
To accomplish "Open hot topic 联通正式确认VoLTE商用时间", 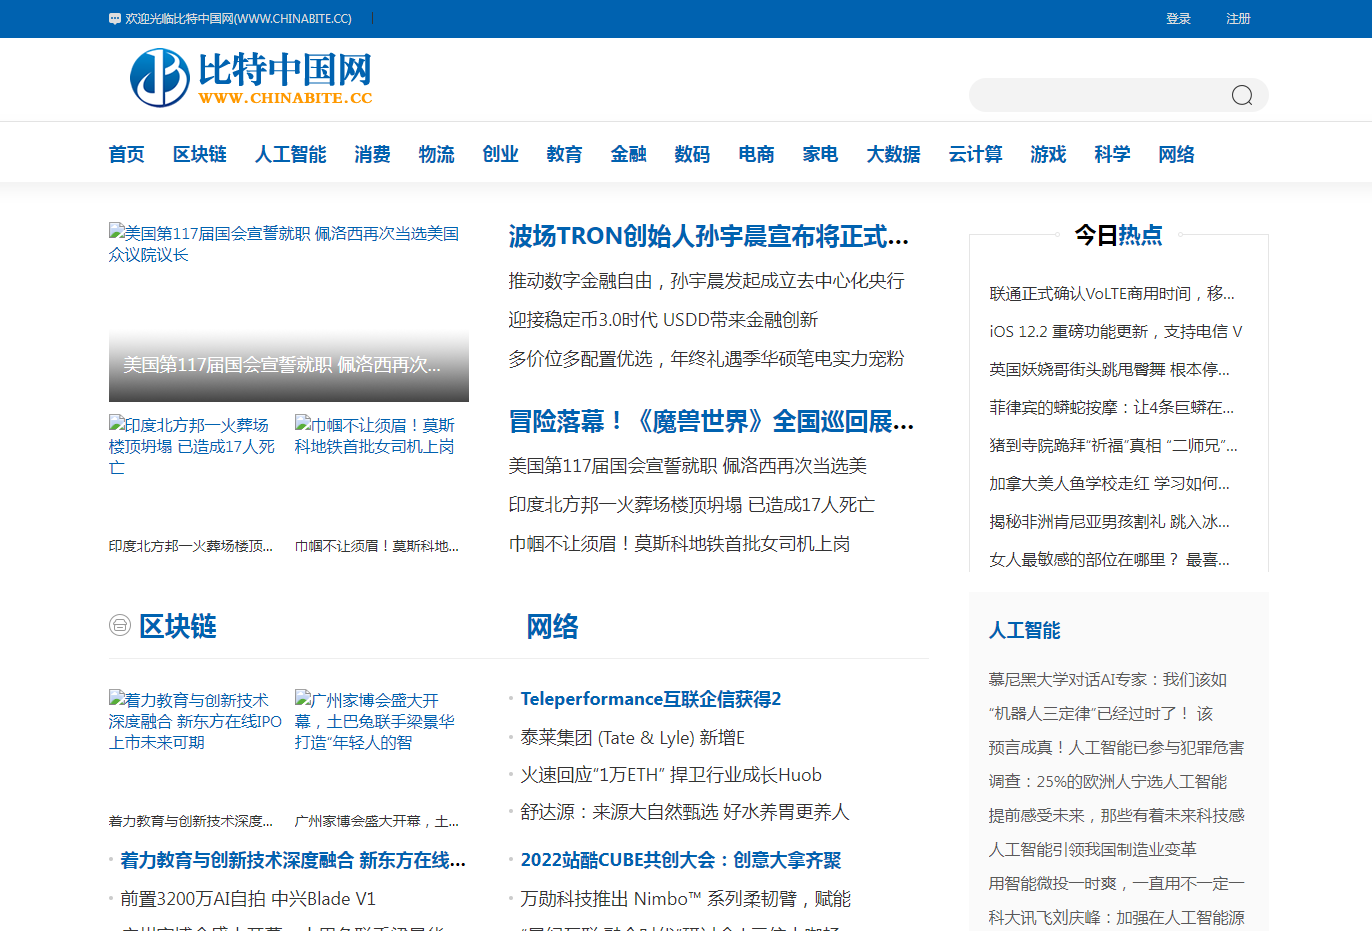I will click(x=1112, y=294).
